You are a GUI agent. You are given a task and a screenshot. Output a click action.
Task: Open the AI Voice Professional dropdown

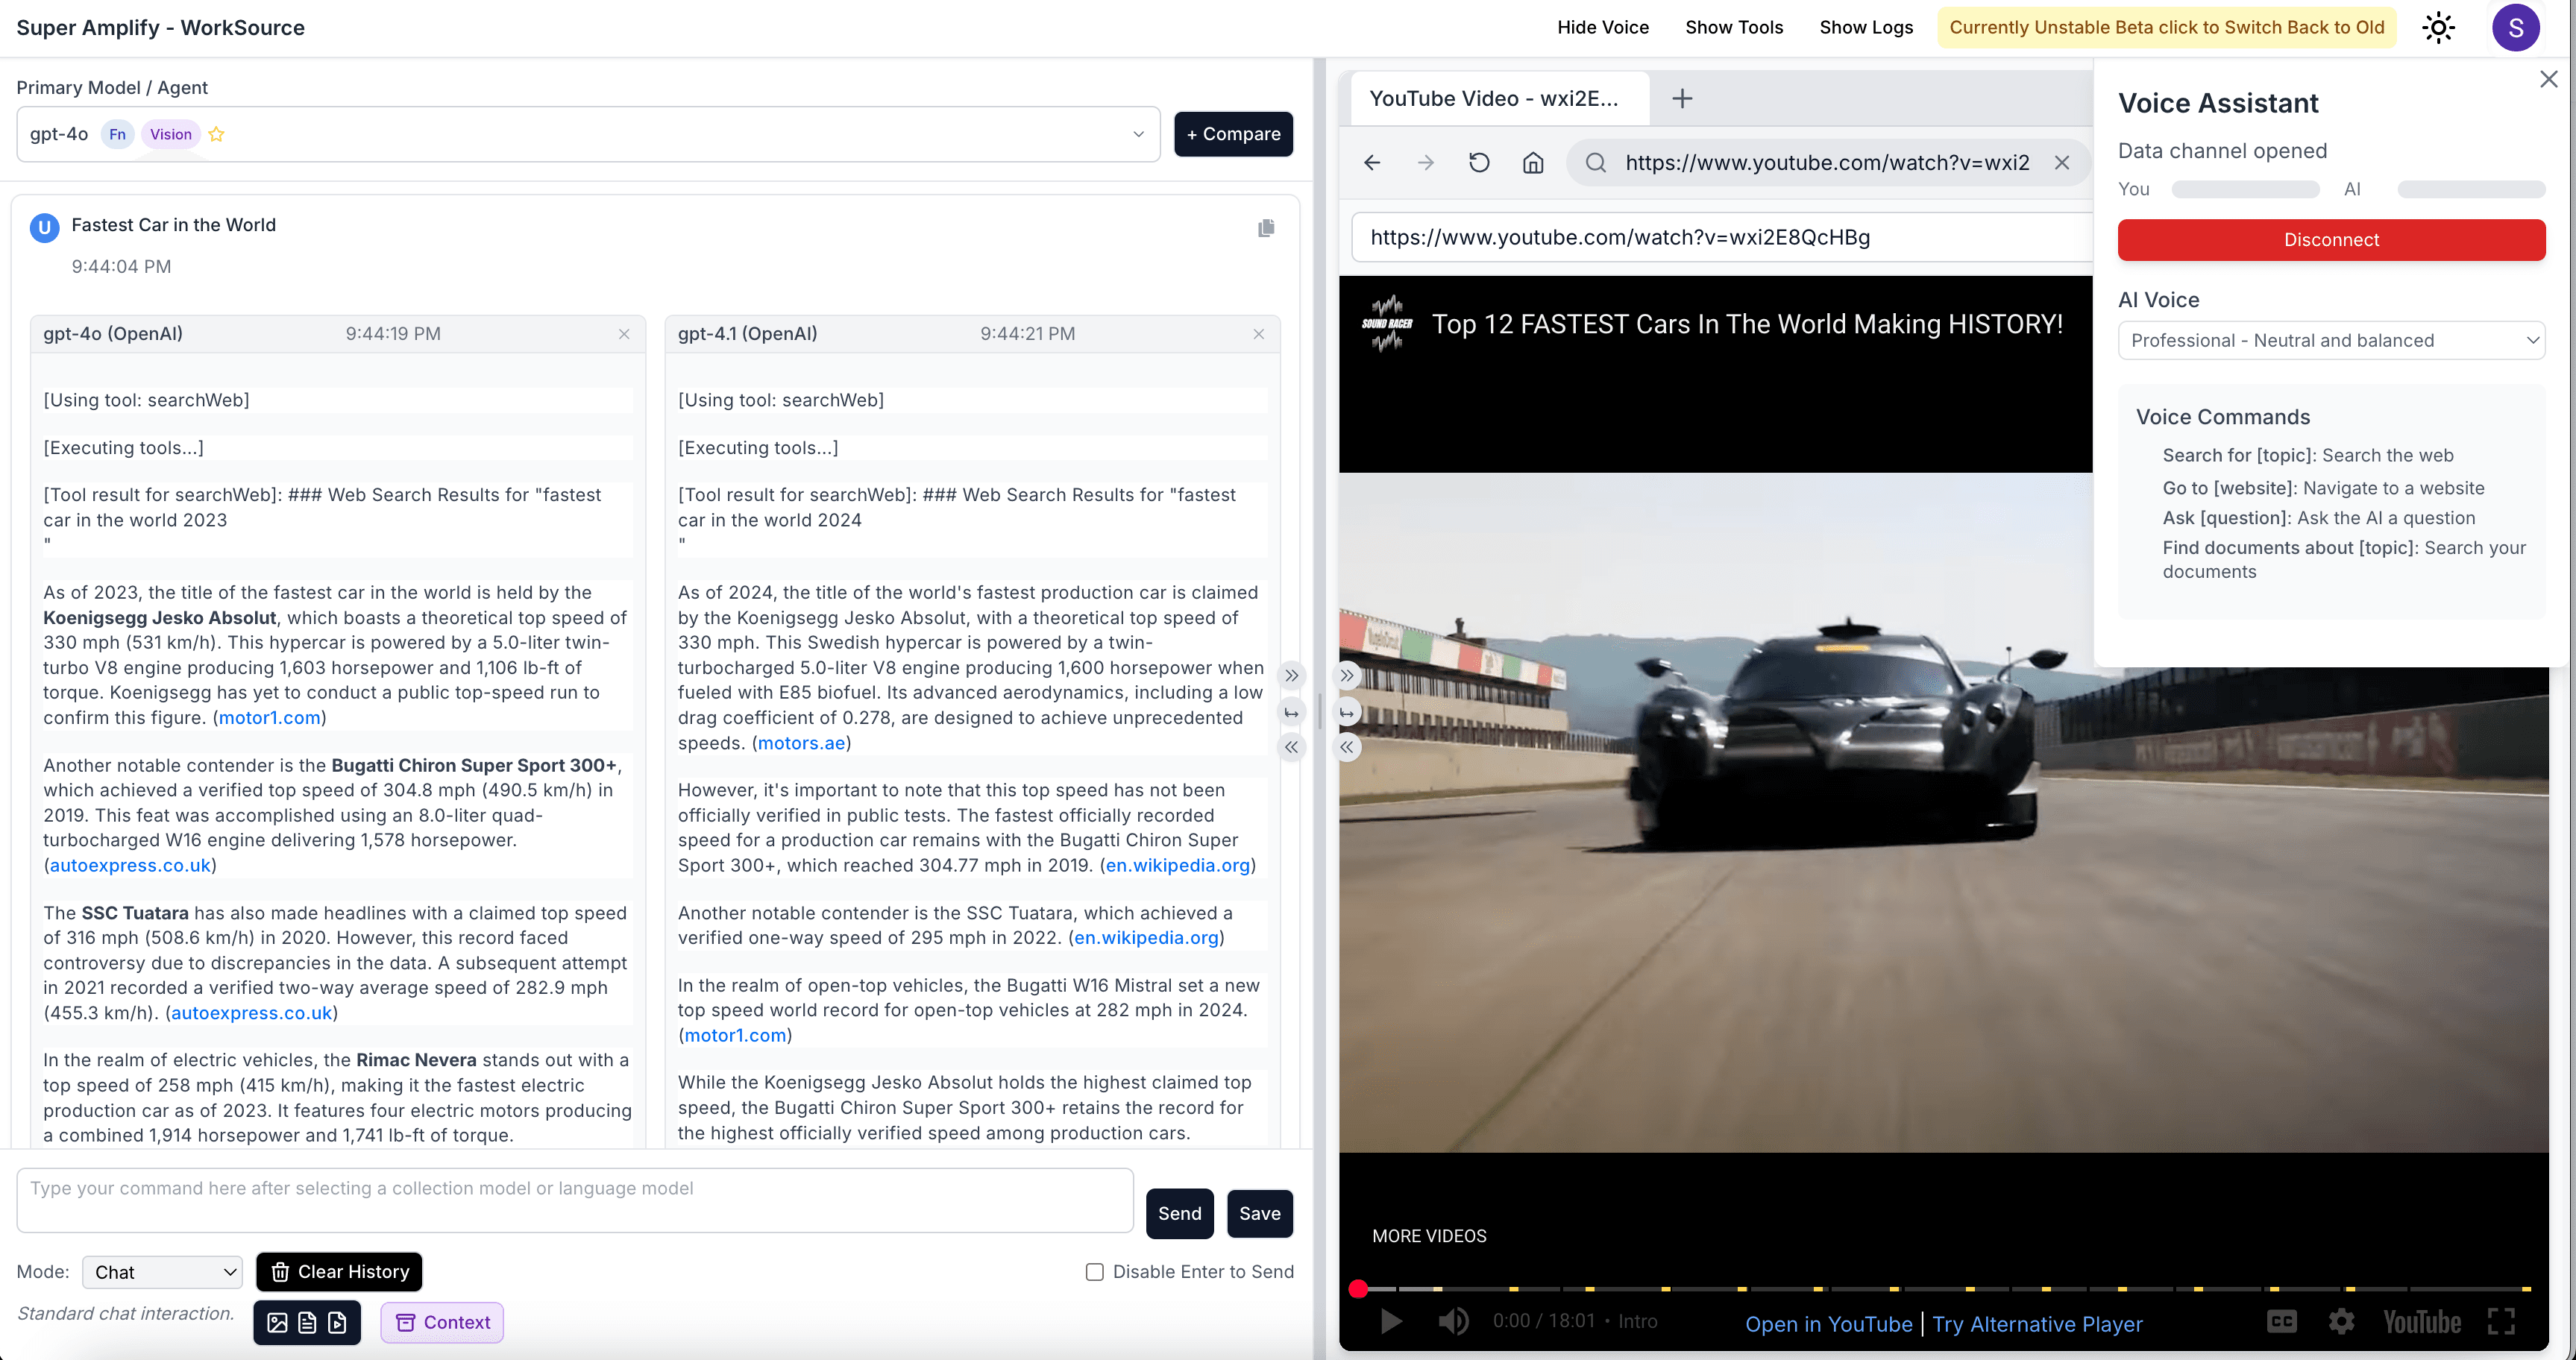pos(2331,340)
